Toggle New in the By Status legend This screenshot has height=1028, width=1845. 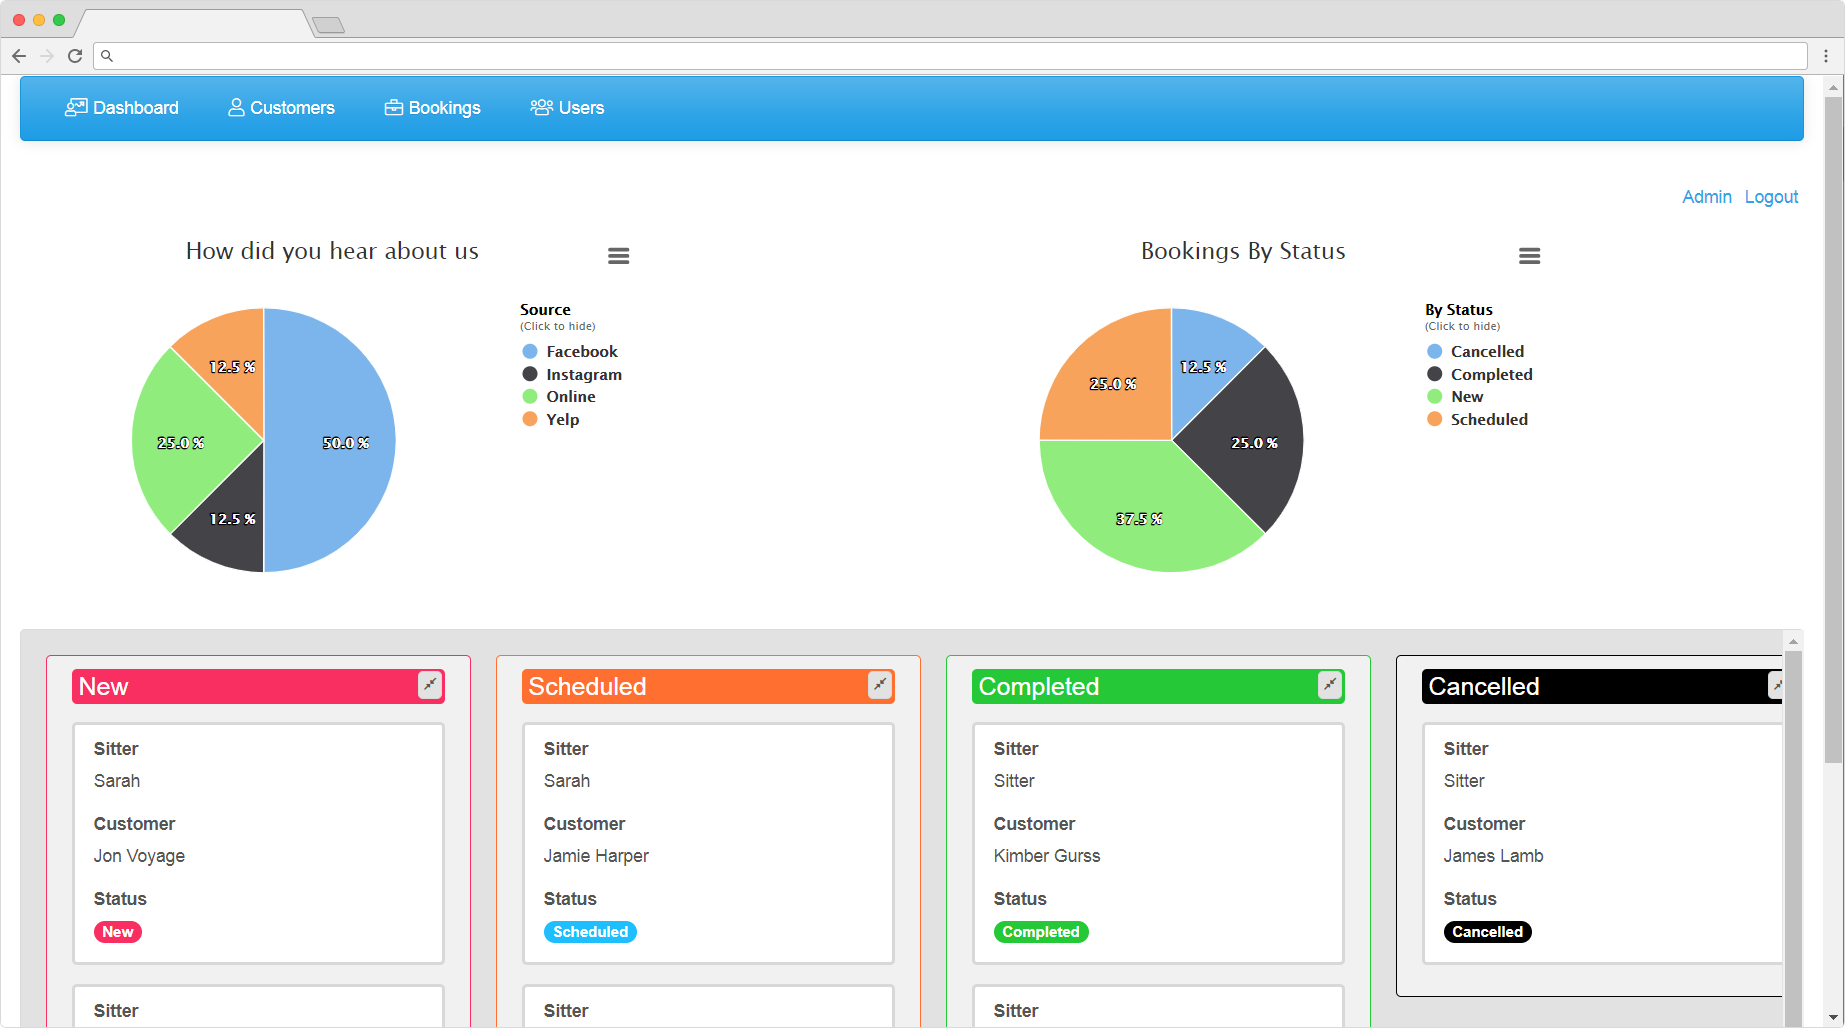click(x=1455, y=397)
